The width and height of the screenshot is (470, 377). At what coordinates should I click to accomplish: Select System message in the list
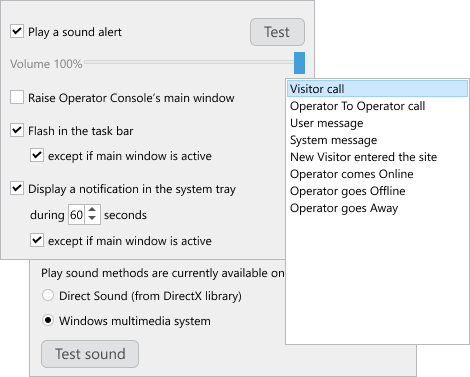377,140
